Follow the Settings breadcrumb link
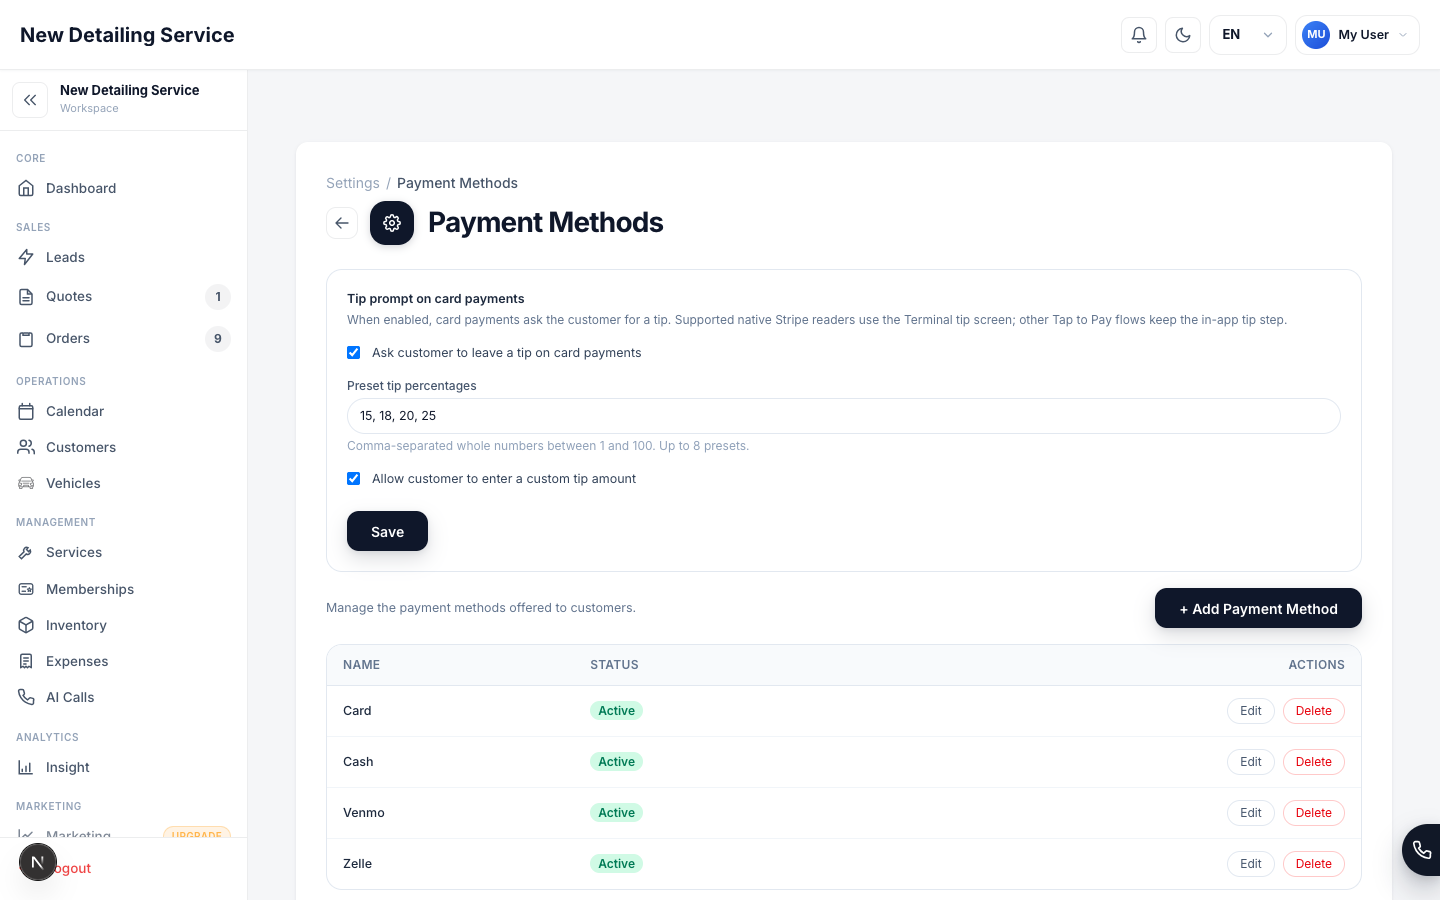 (x=353, y=183)
